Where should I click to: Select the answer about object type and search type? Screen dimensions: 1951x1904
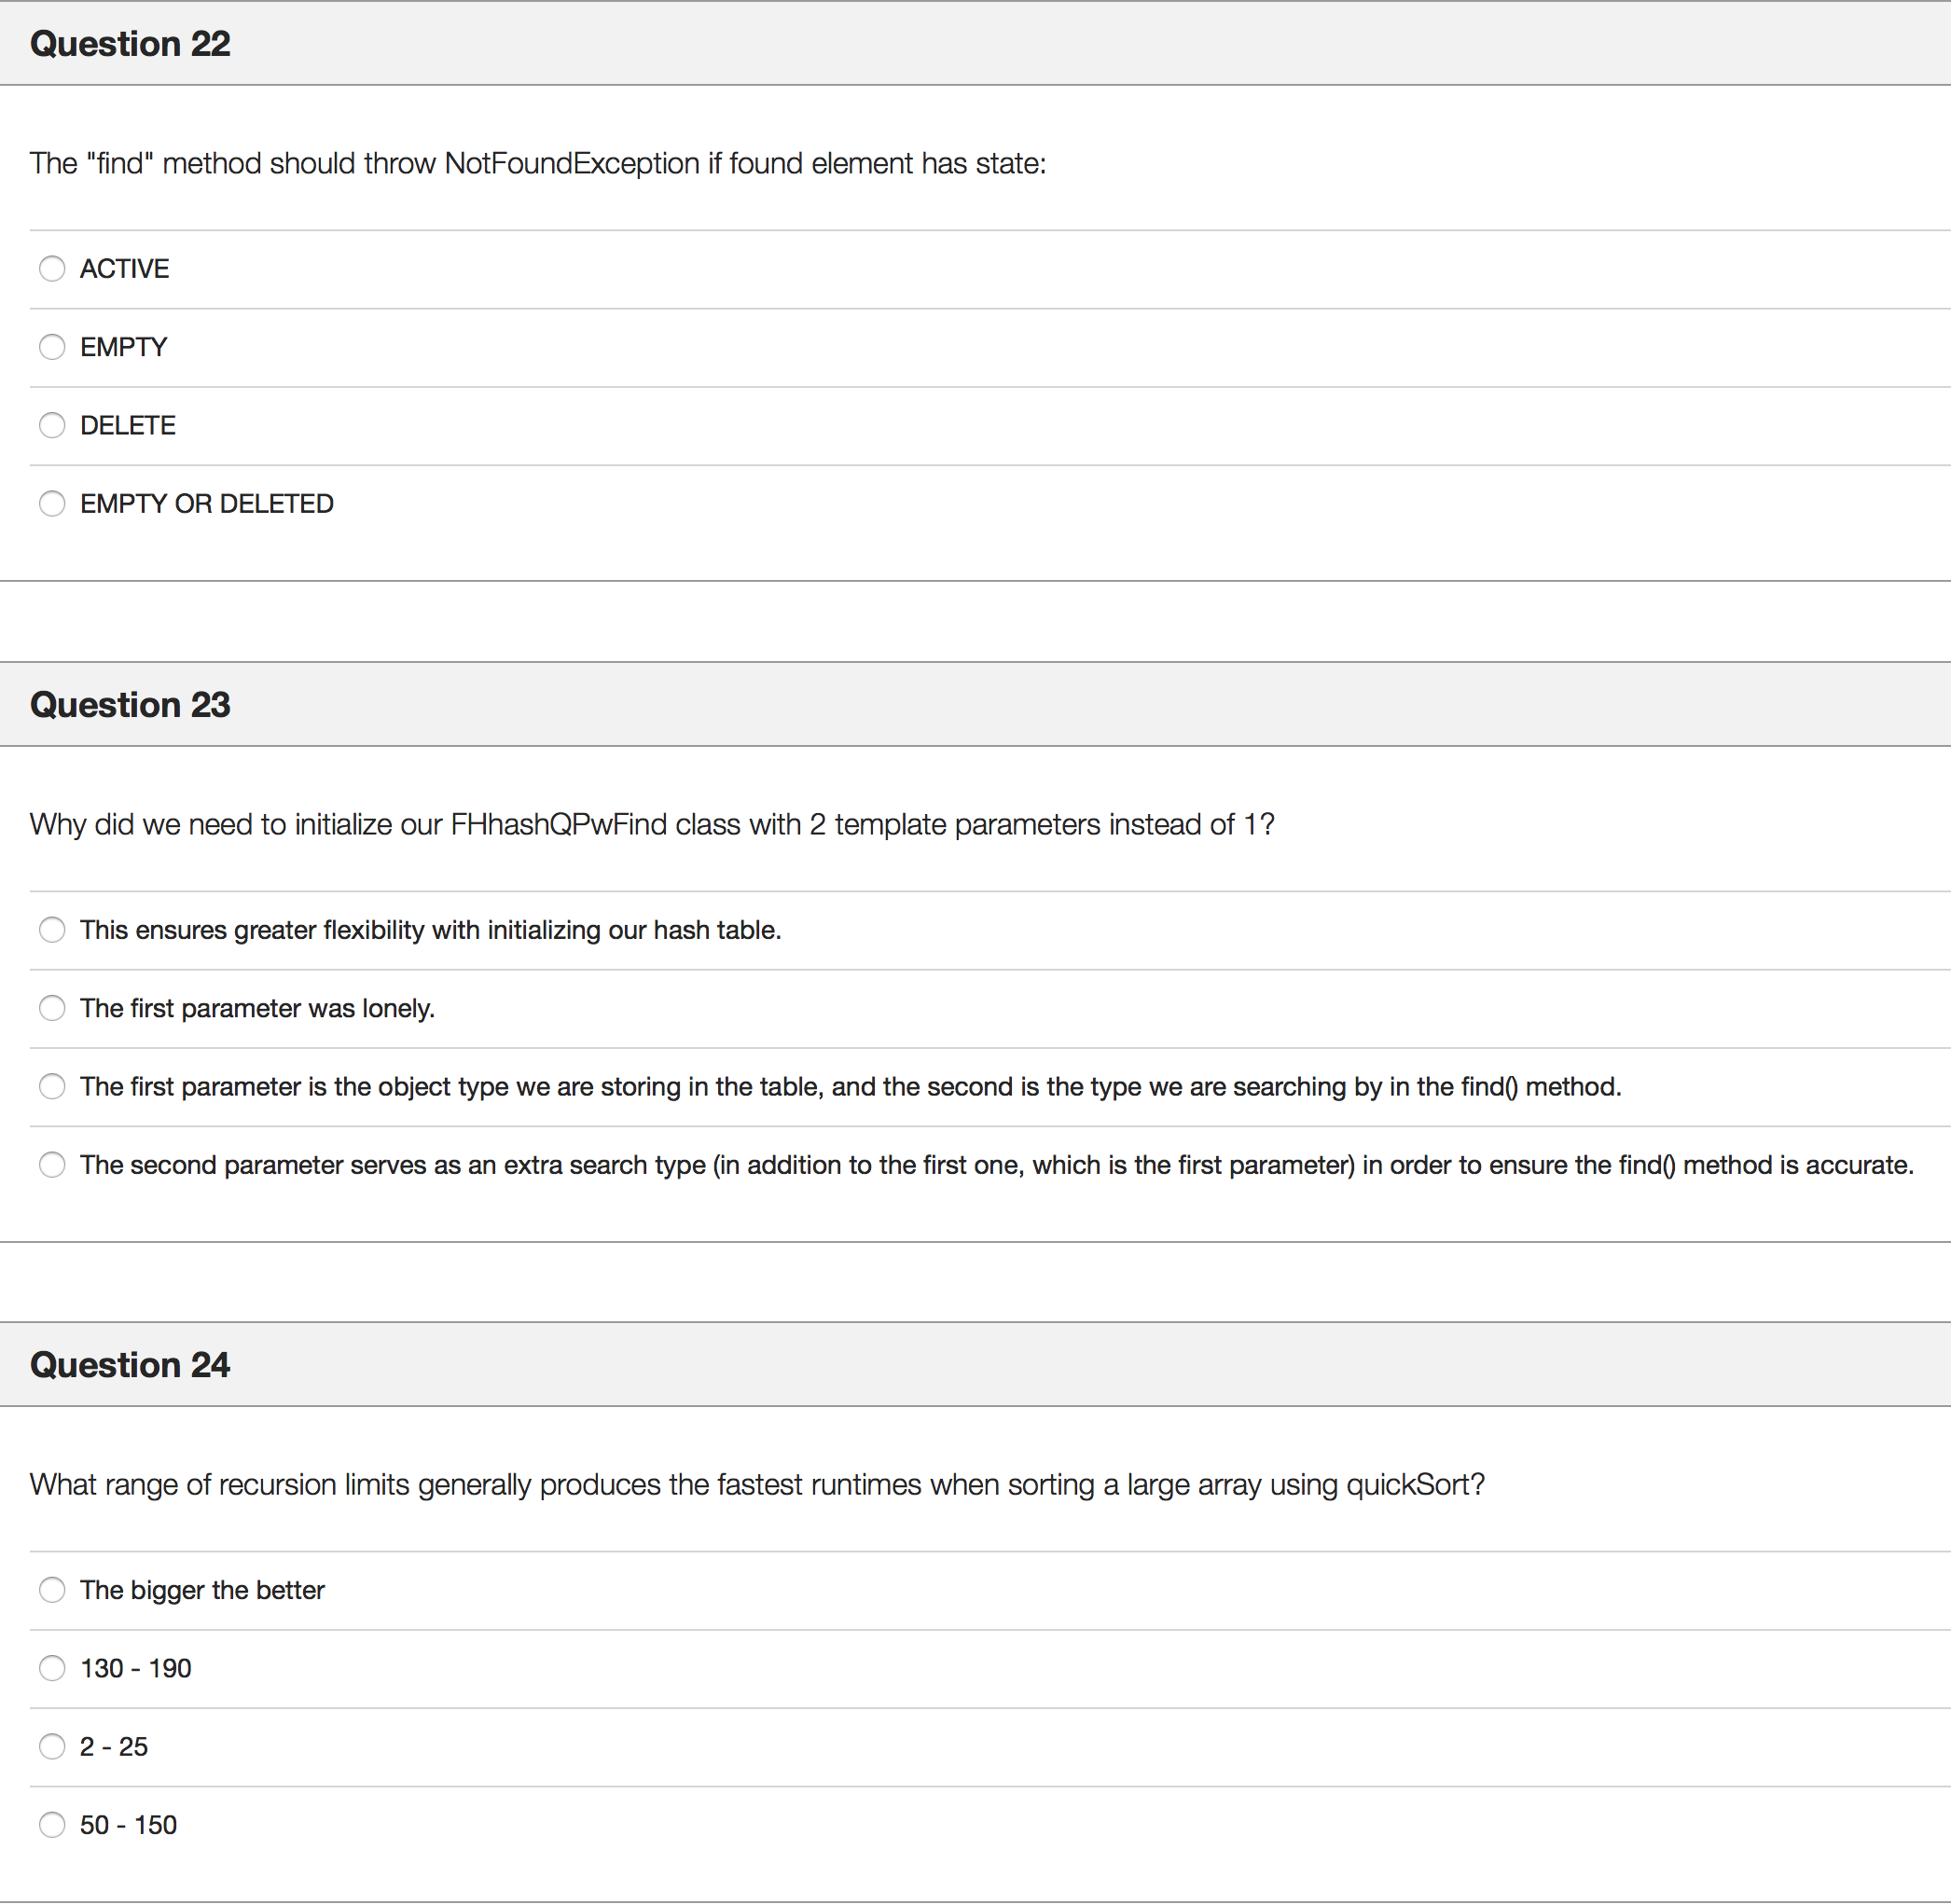click(x=53, y=1086)
